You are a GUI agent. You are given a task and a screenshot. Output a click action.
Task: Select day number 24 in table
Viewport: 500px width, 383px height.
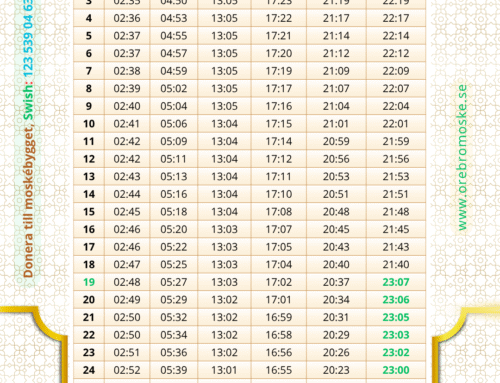[89, 370]
